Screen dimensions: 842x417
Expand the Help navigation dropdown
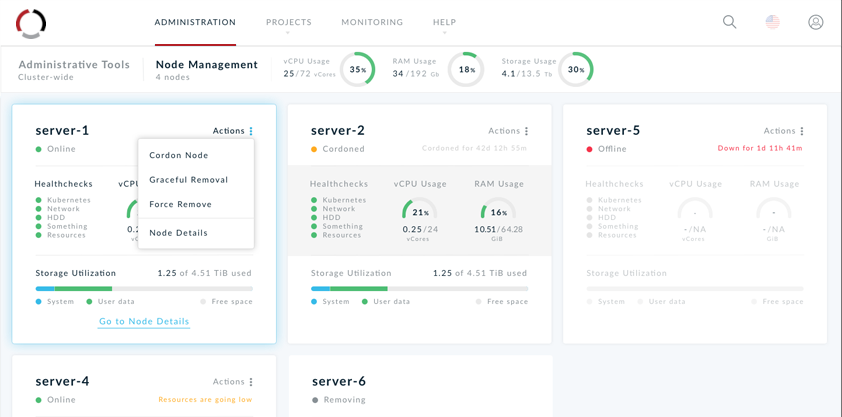(444, 23)
